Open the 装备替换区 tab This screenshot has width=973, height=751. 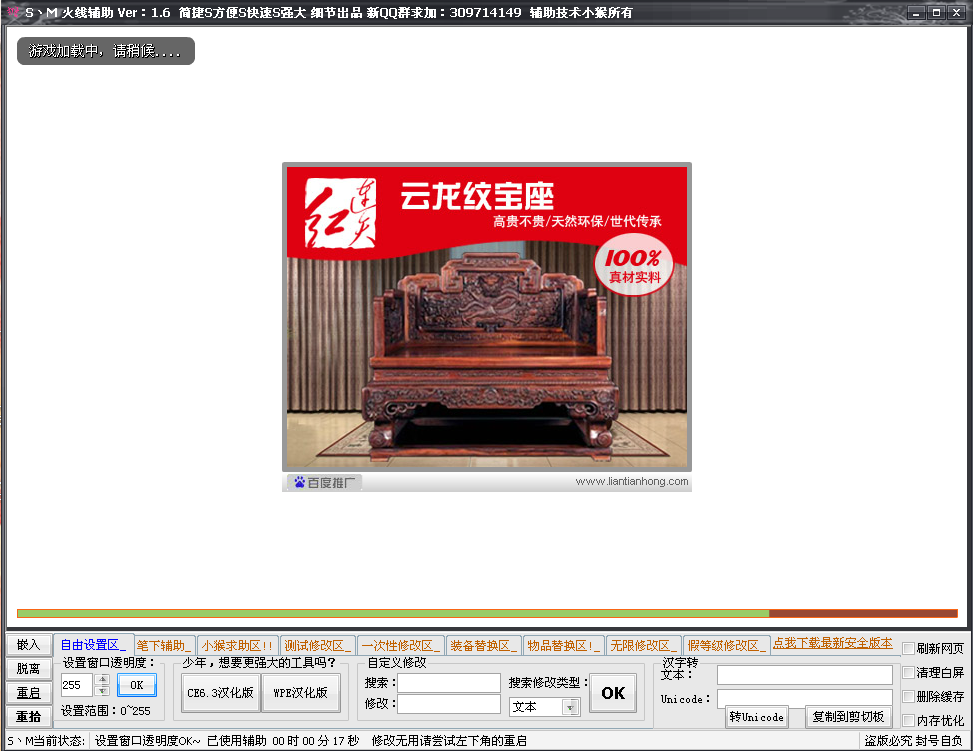(x=484, y=645)
